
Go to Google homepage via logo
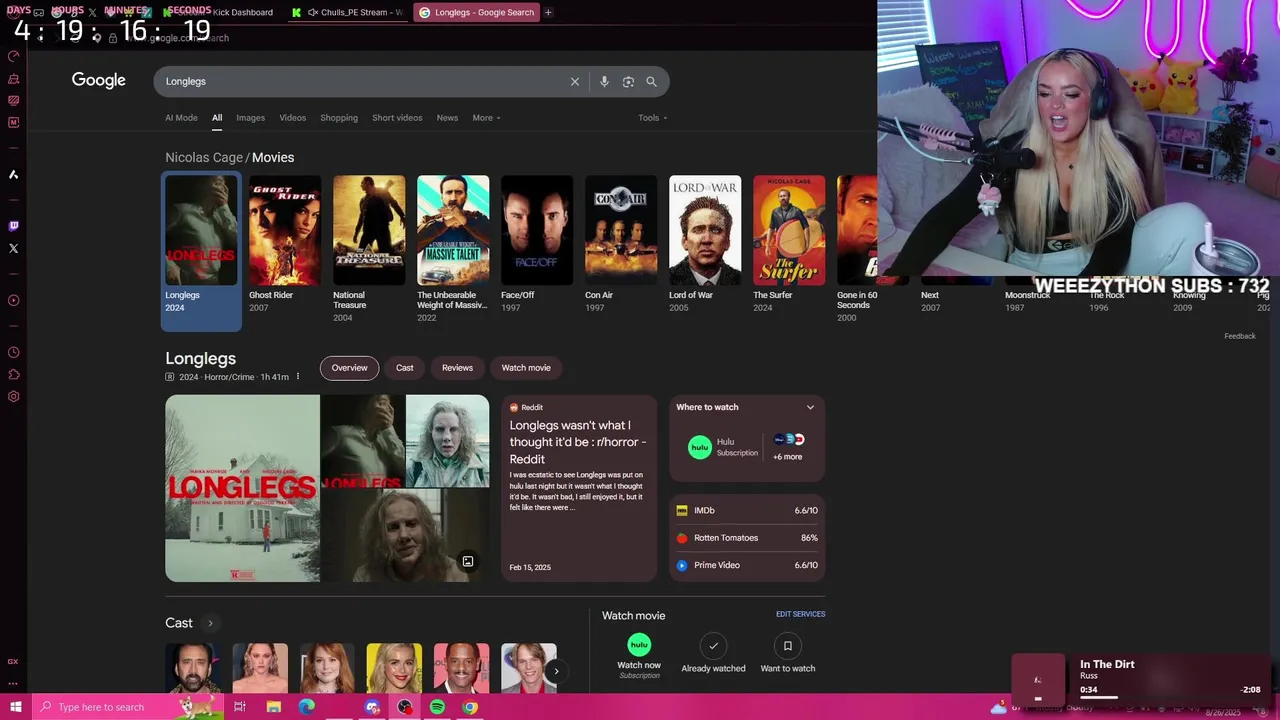(x=98, y=81)
